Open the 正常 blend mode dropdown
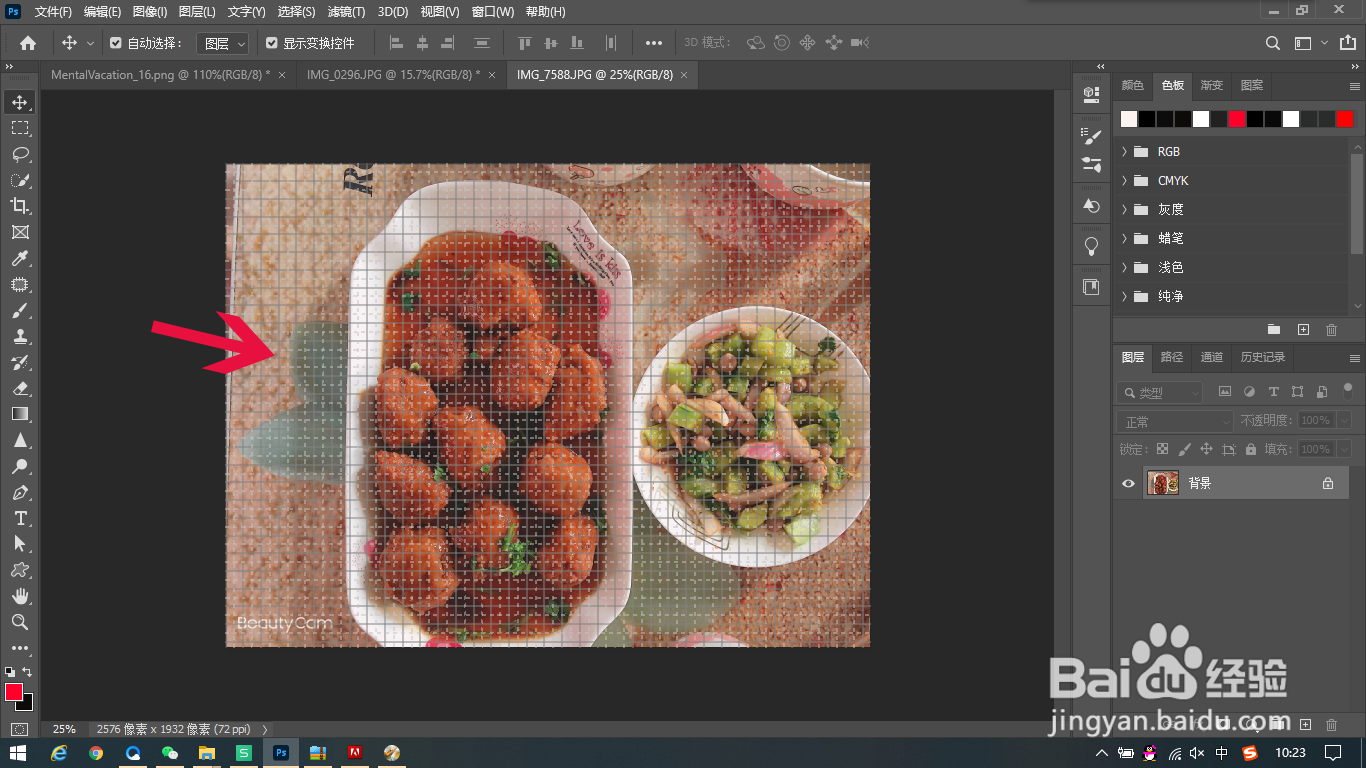This screenshot has height=768, width=1366. (1175, 421)
